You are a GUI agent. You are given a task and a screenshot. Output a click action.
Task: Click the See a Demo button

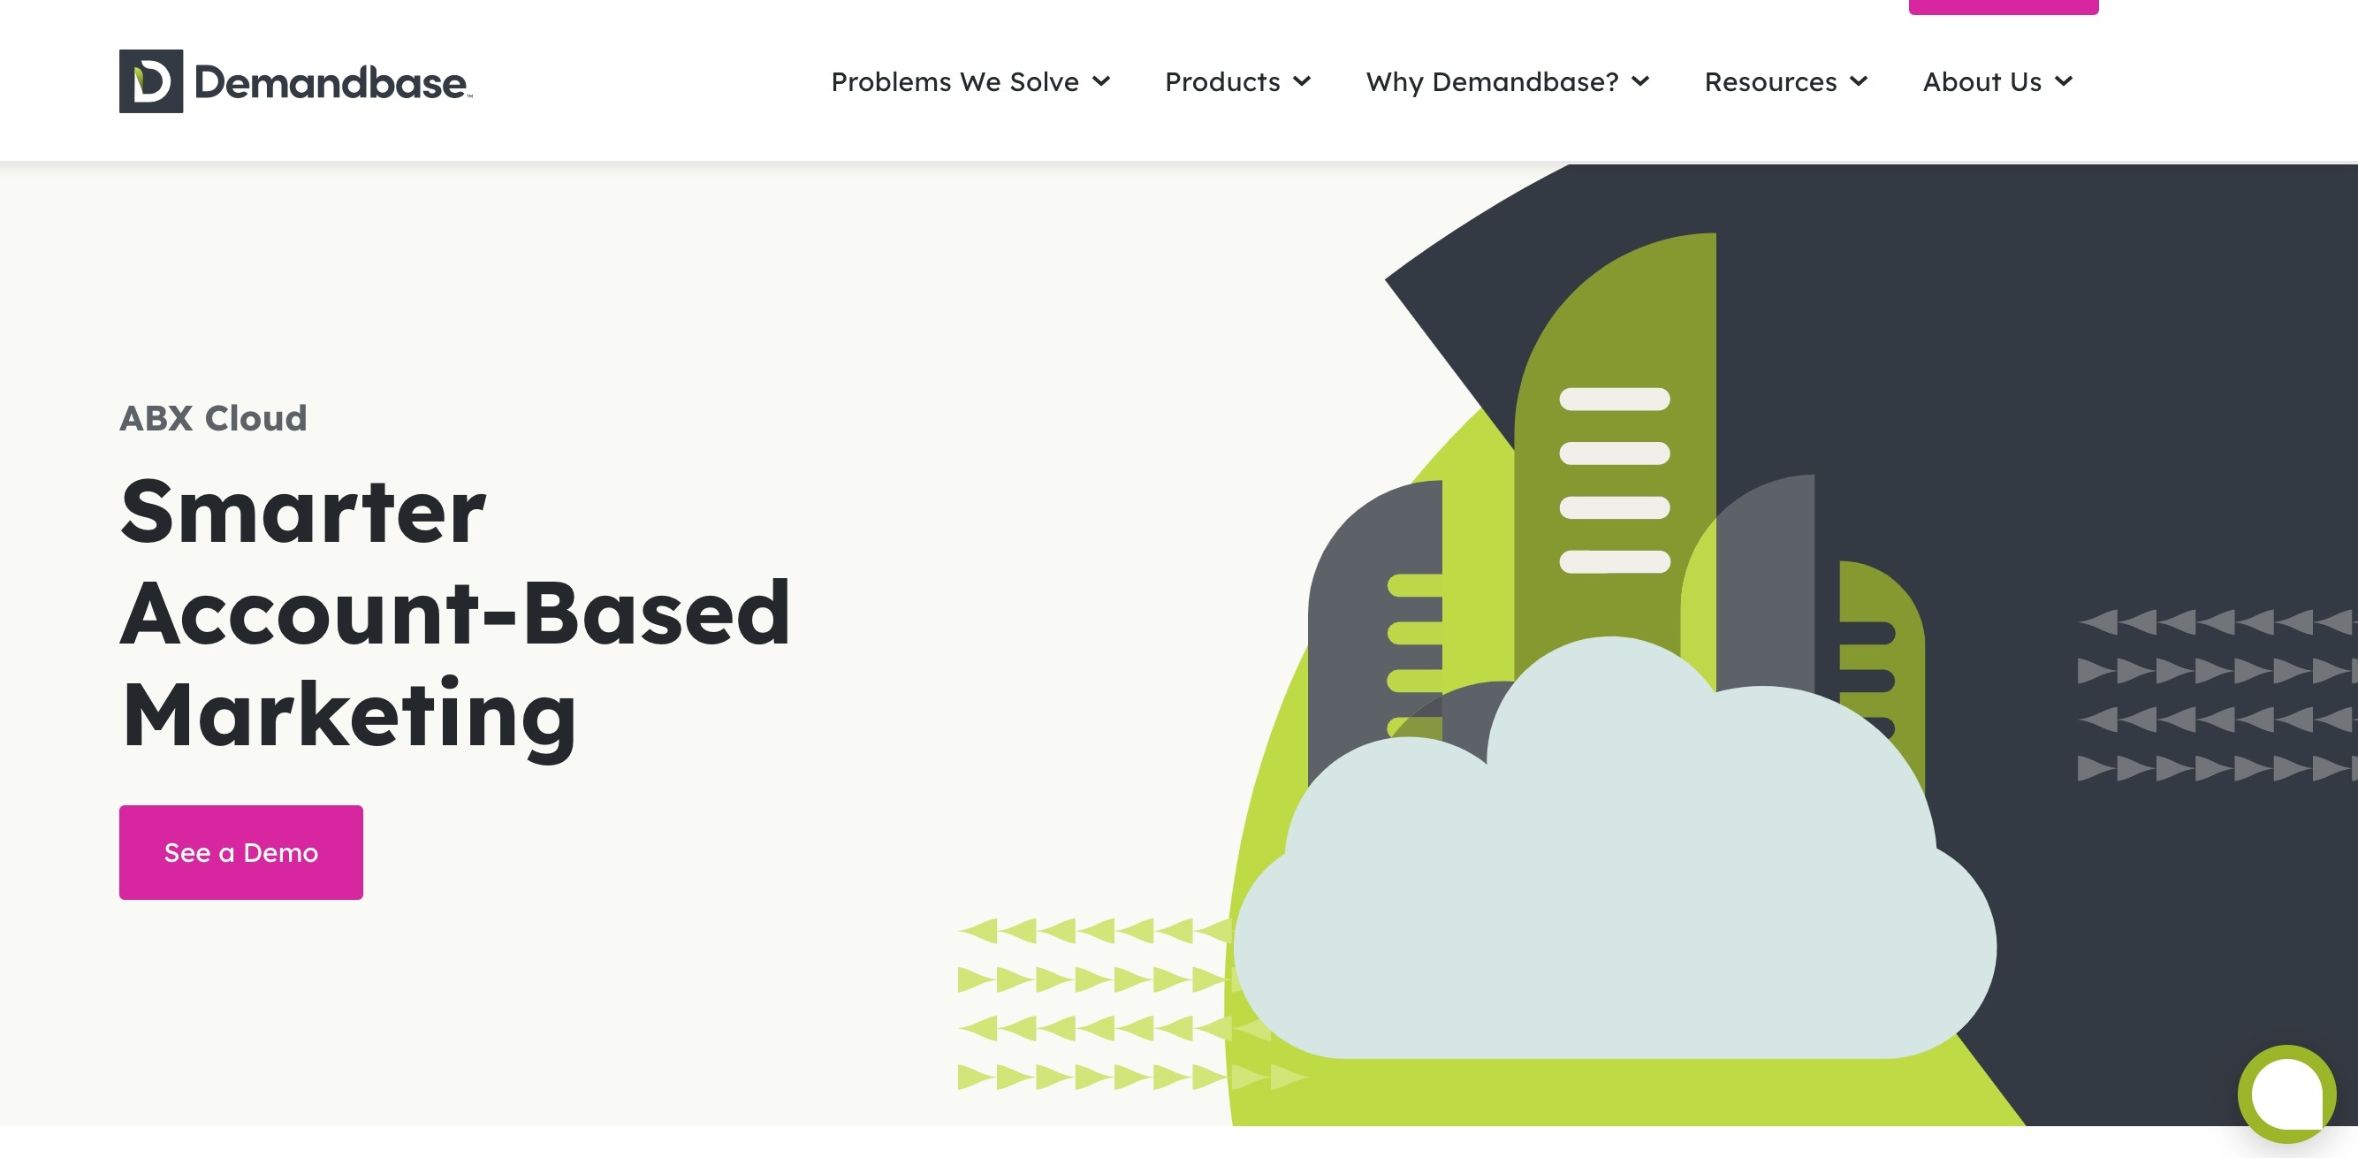[x=240, y=852]
